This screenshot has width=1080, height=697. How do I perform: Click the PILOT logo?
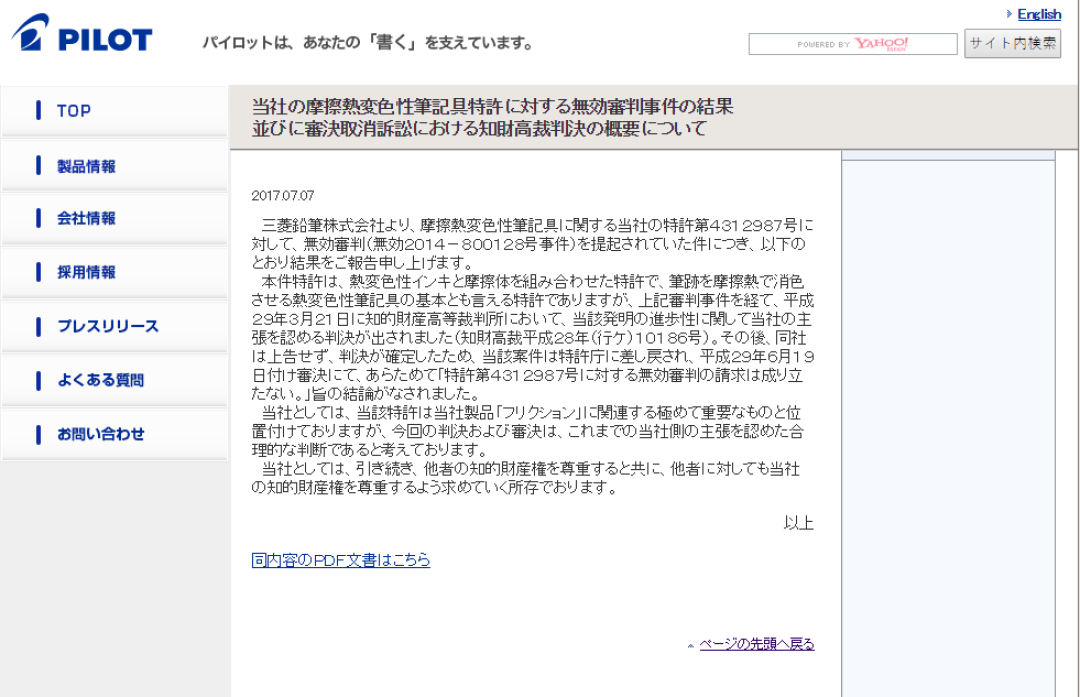click(x=82, y=34)
